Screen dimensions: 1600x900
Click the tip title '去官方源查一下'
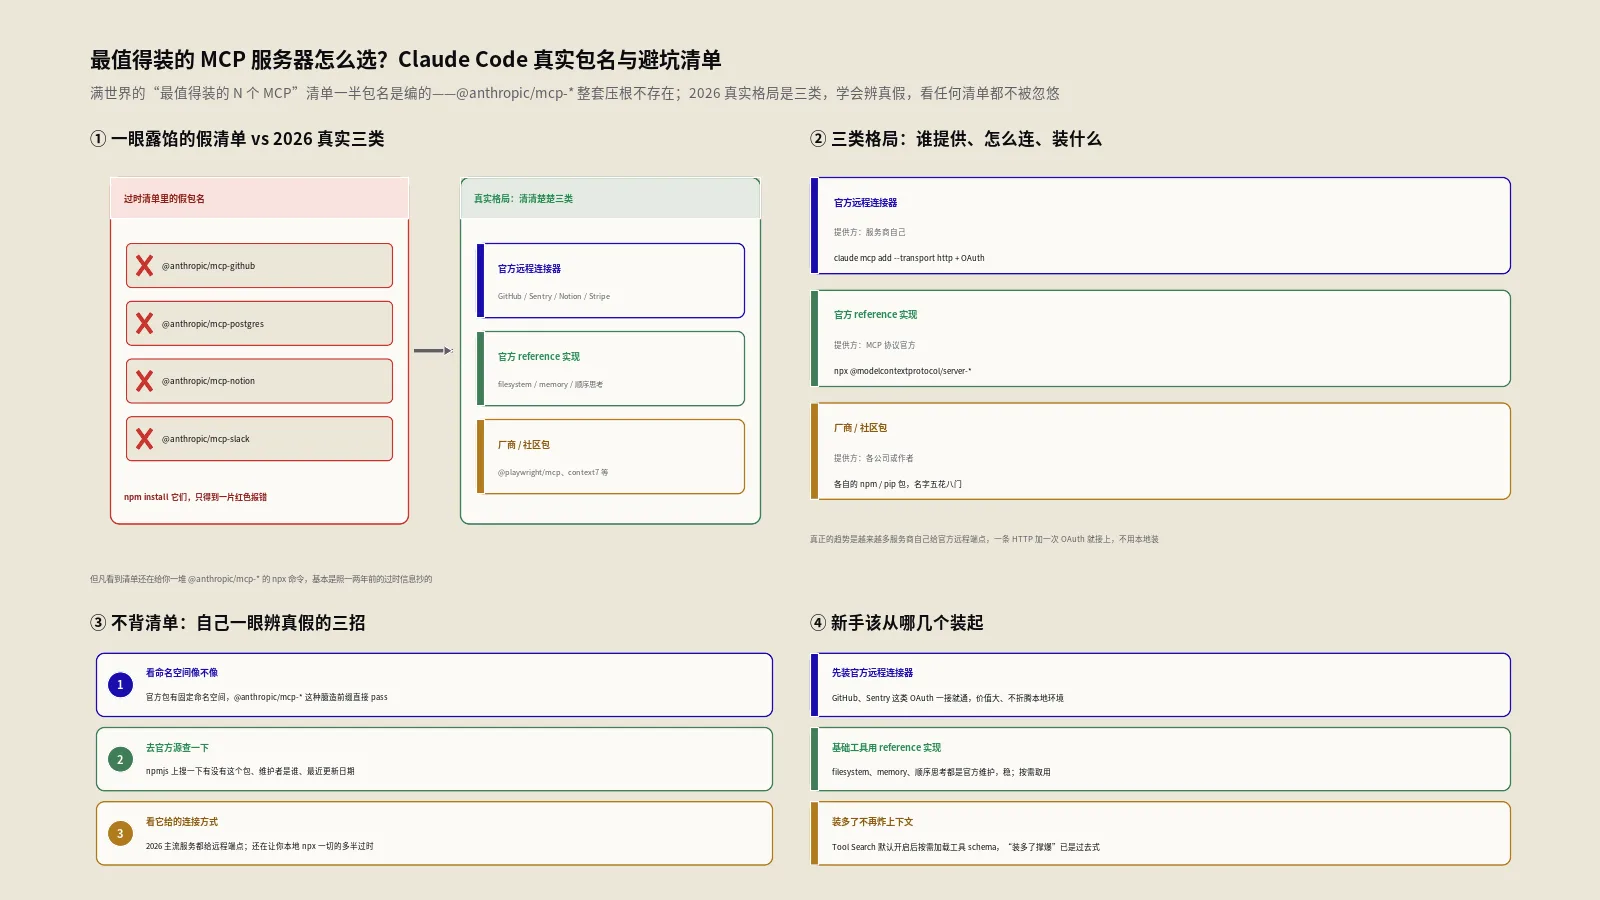pos(177,748)
